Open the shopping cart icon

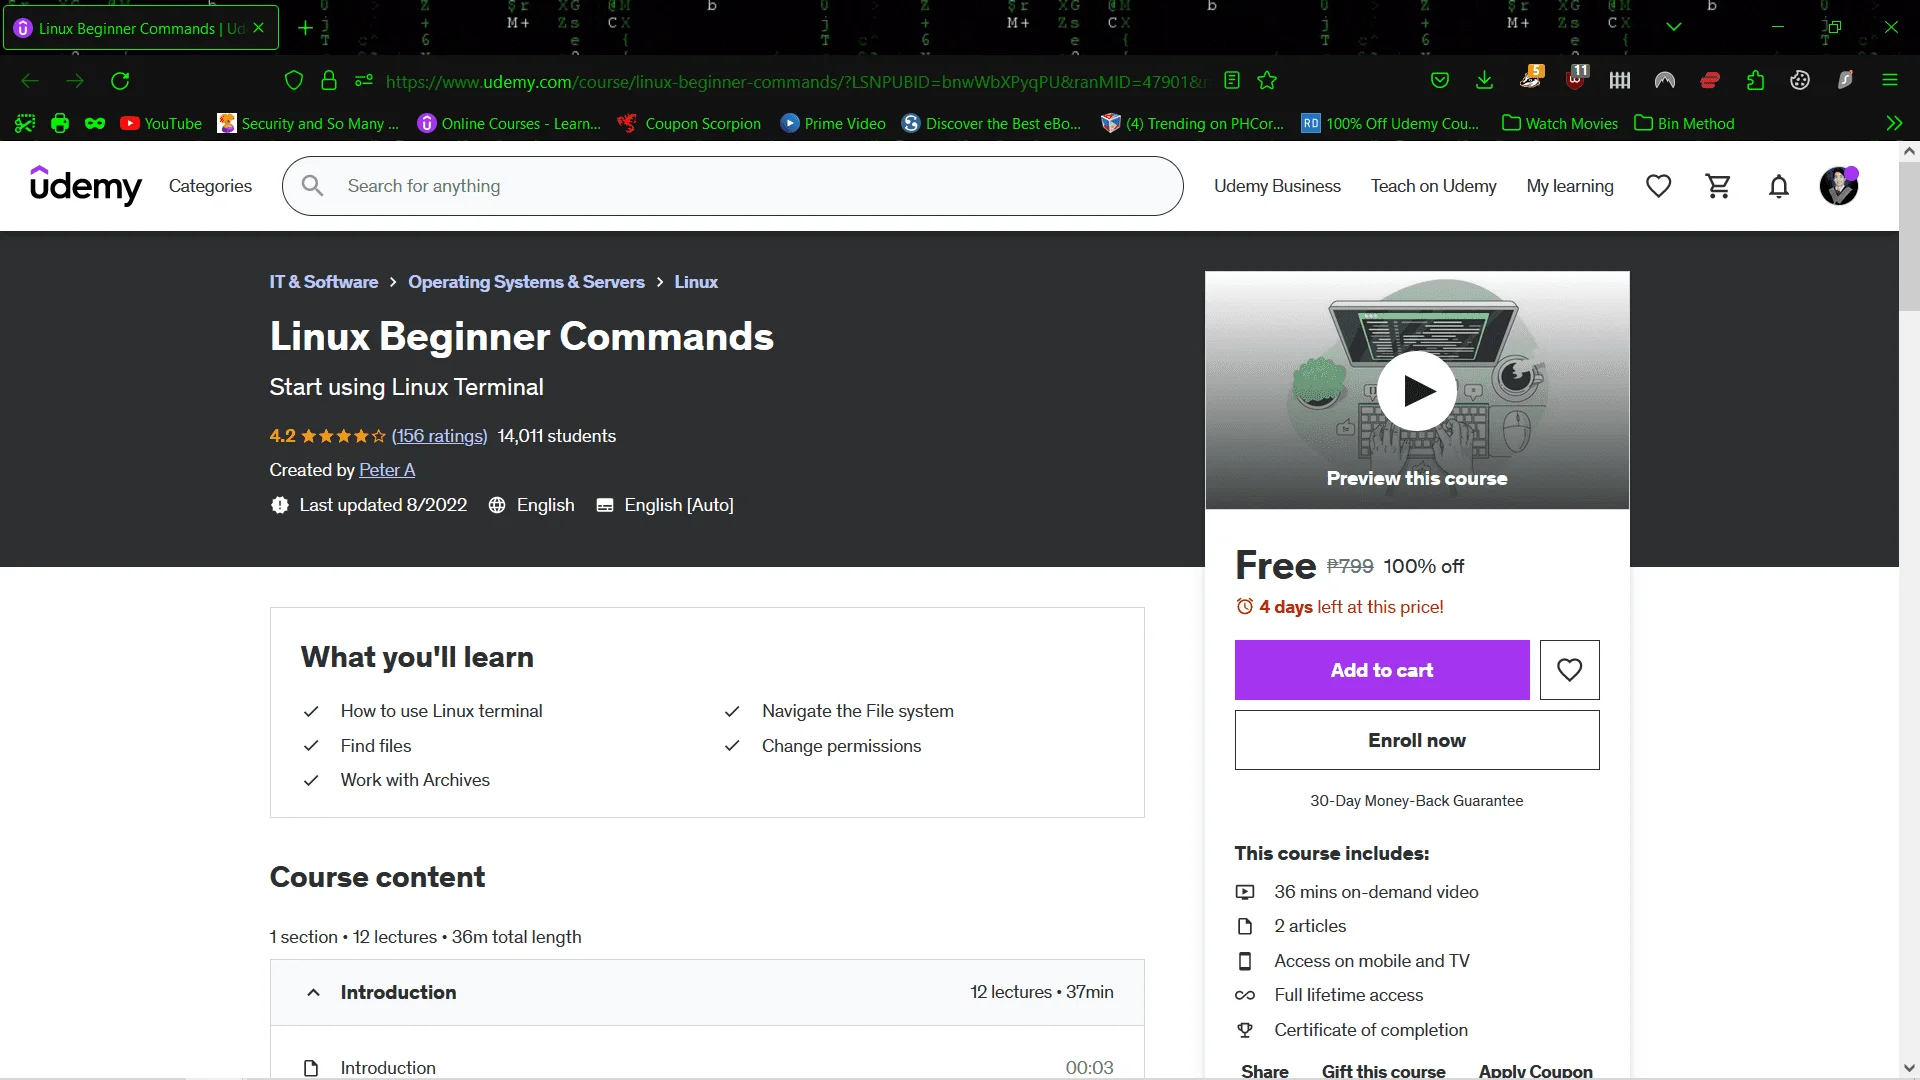(1718, 186)
